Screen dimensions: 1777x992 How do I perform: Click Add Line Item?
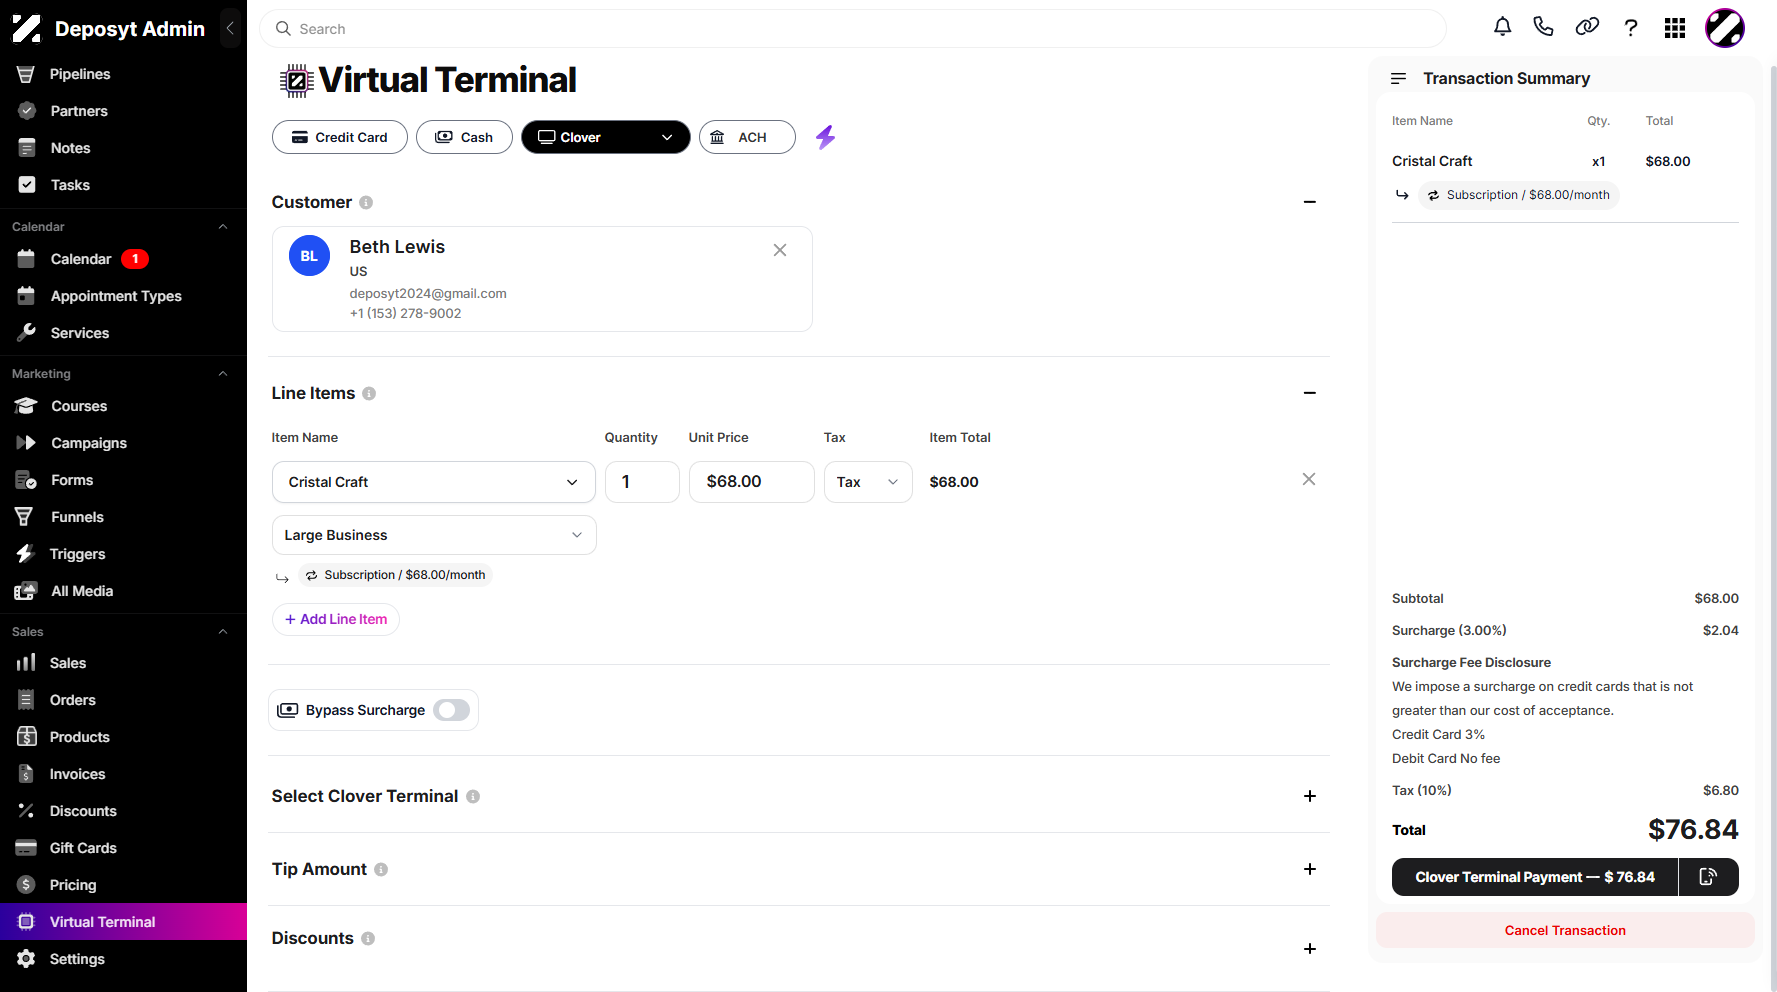336,619
